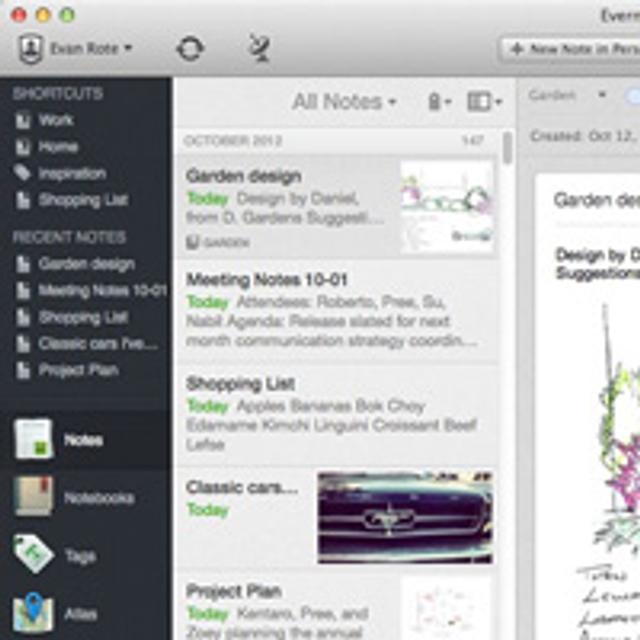Open Shopping List in Recent Notes

(72, 317)
